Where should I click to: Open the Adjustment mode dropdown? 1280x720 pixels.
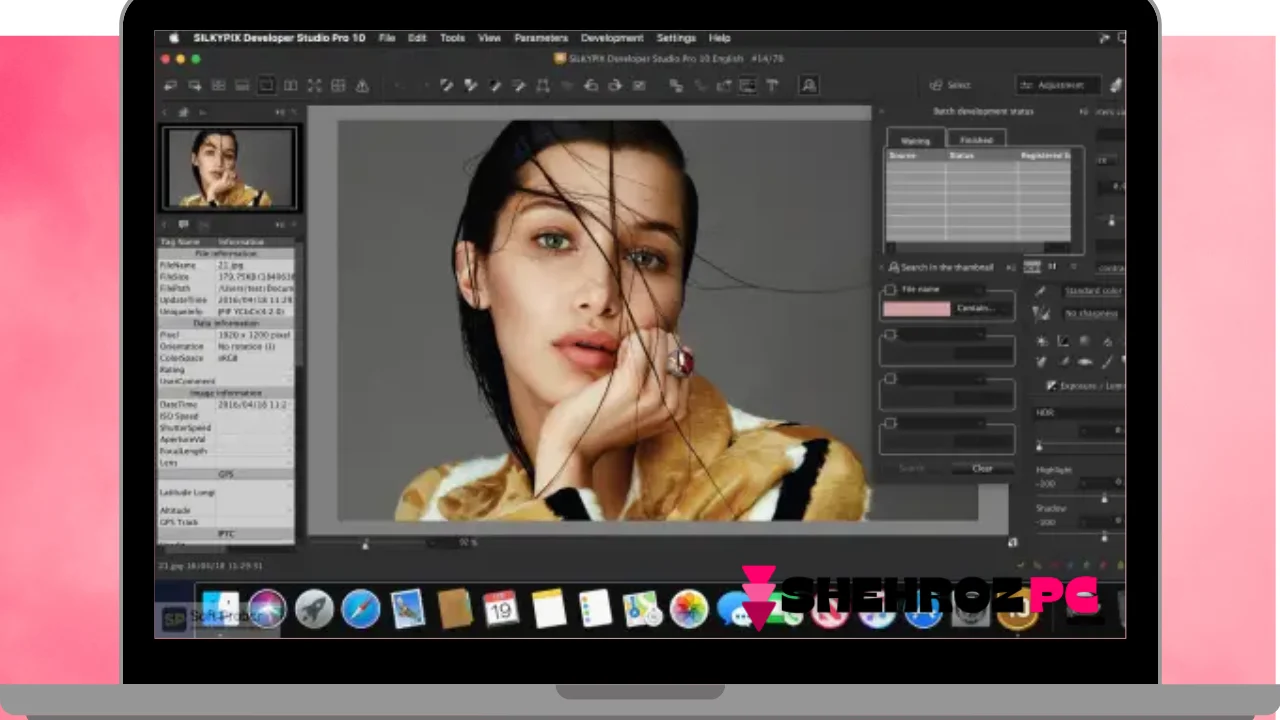click(x=1059, y=86)
